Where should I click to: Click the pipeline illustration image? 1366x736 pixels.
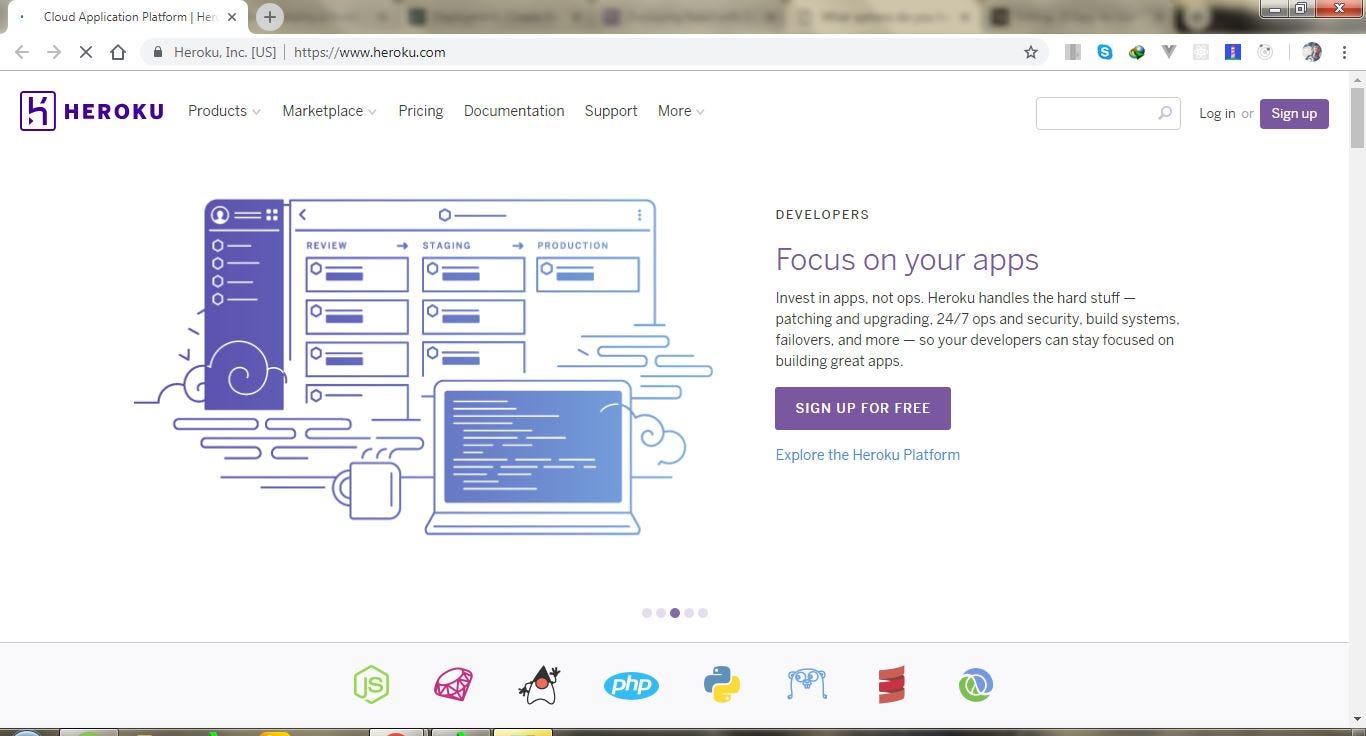pos(423,367)
